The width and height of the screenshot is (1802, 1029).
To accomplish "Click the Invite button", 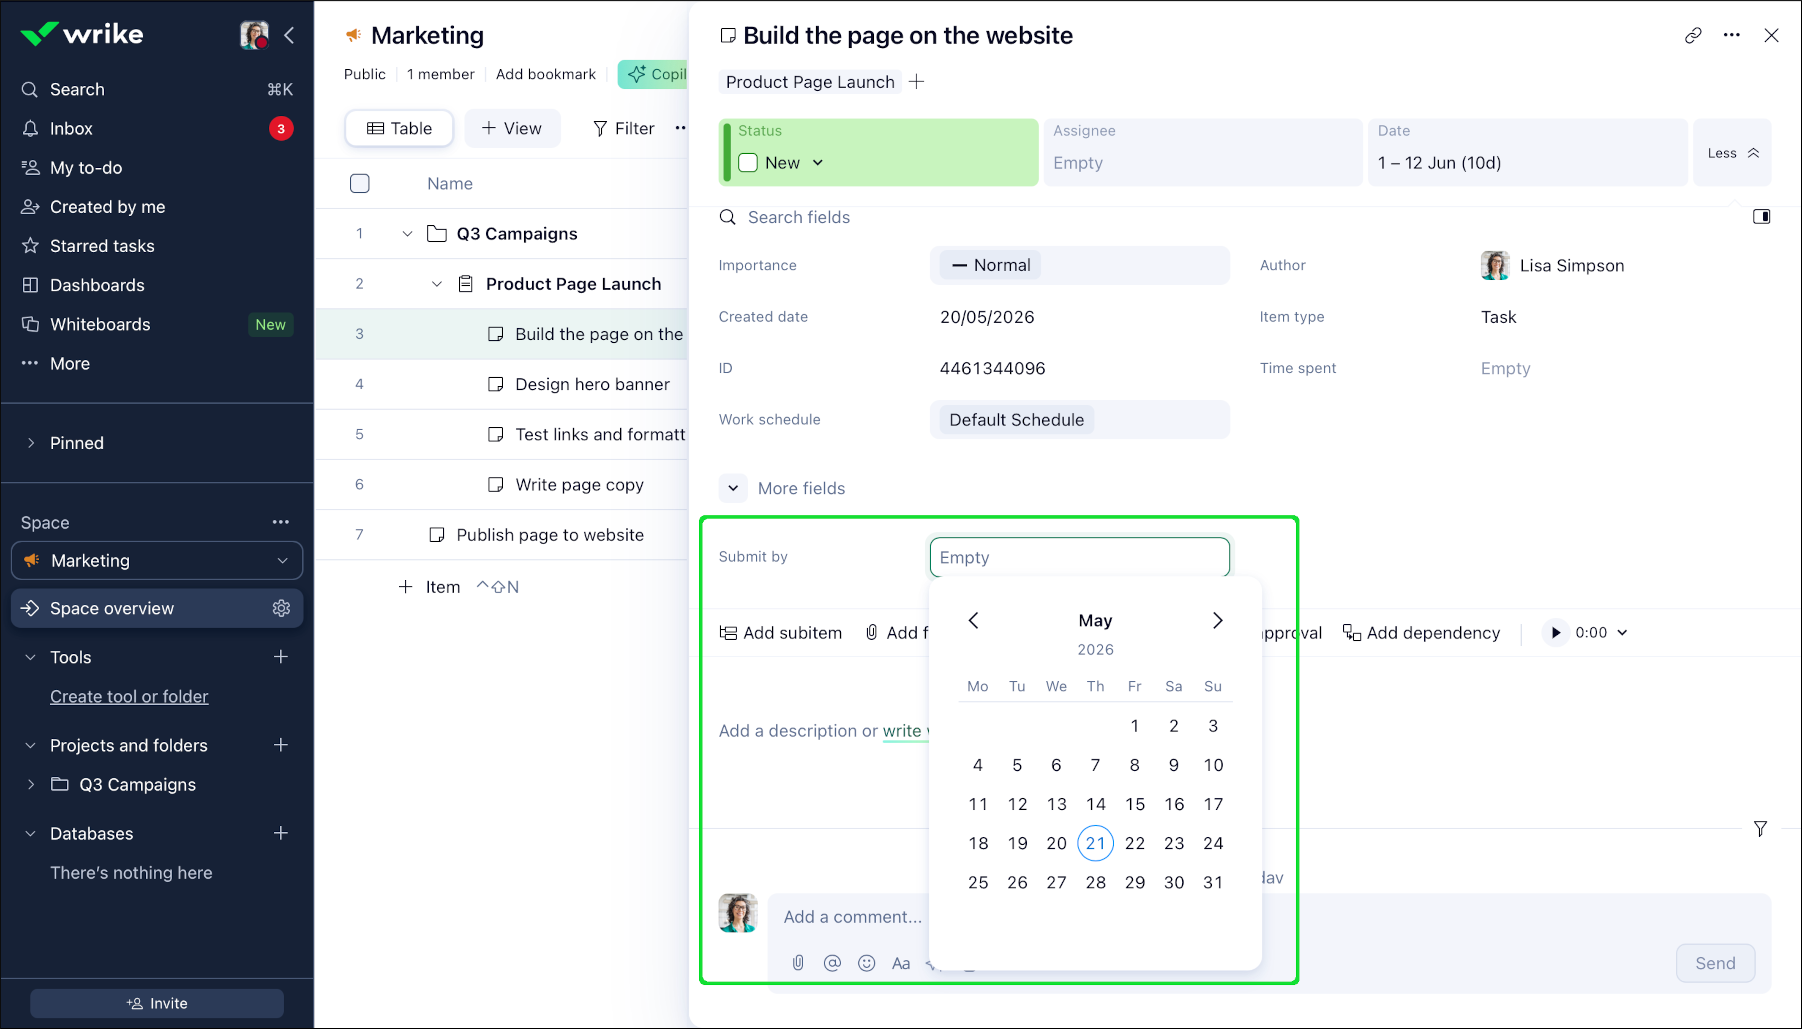I will pyautogui.click(x=157, y=1003).
